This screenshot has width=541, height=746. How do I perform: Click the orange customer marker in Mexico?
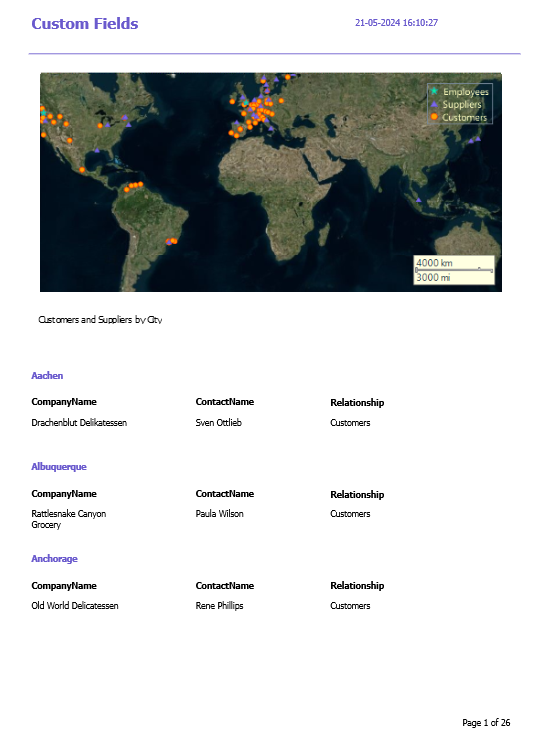click(x=82, y=170)
